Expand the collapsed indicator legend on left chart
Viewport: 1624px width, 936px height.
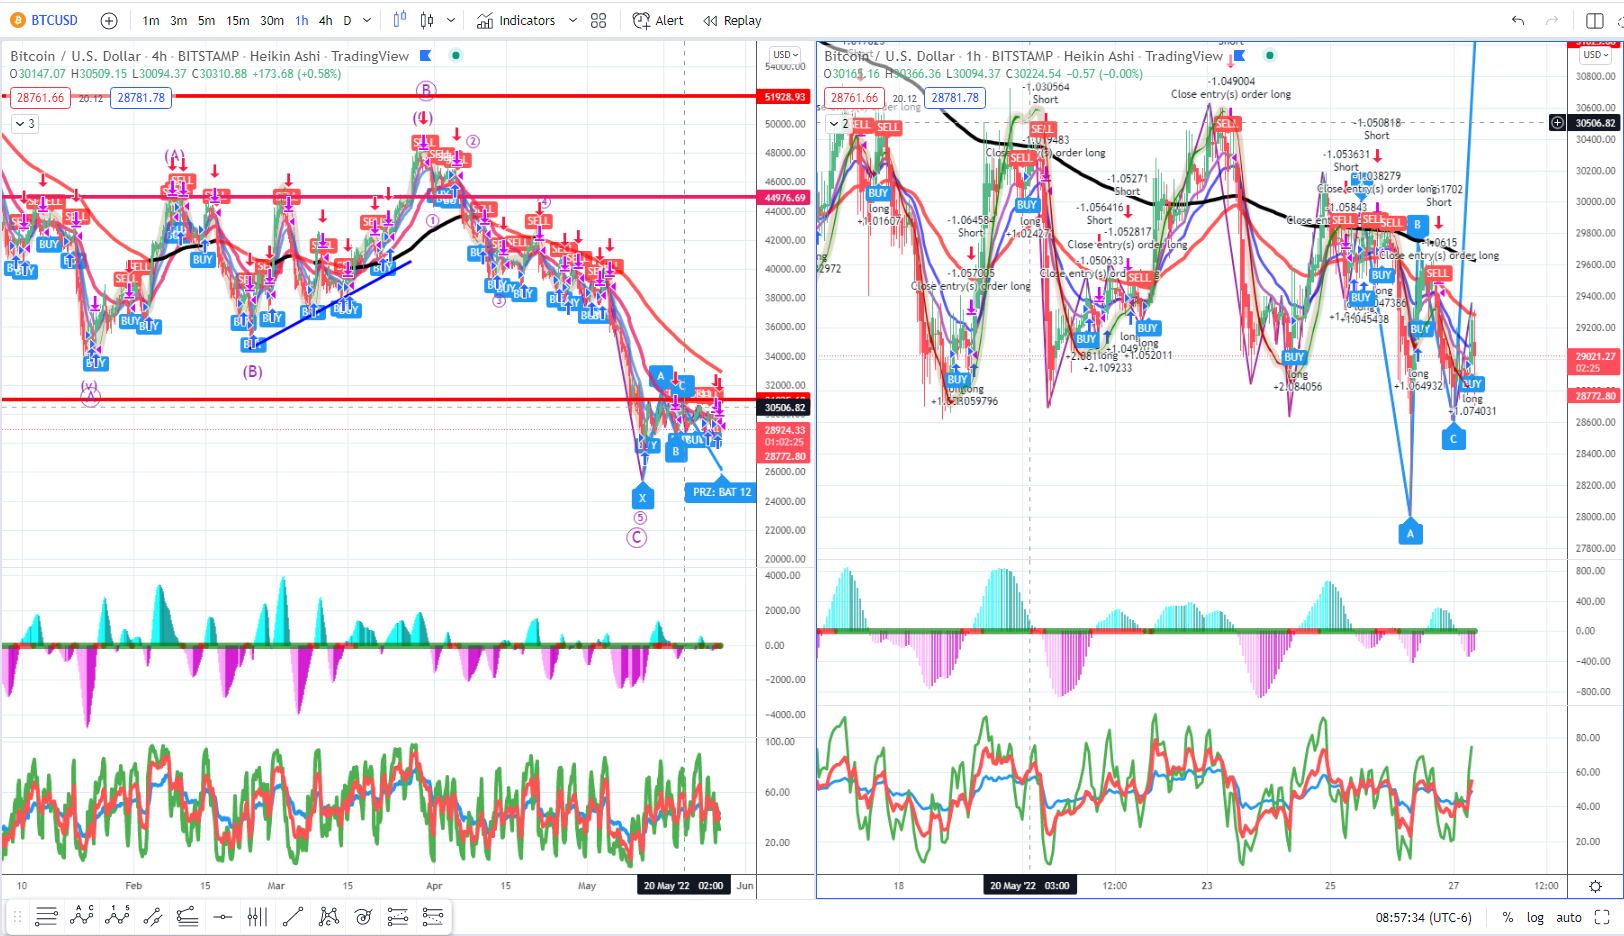click(x=24, y=124)
